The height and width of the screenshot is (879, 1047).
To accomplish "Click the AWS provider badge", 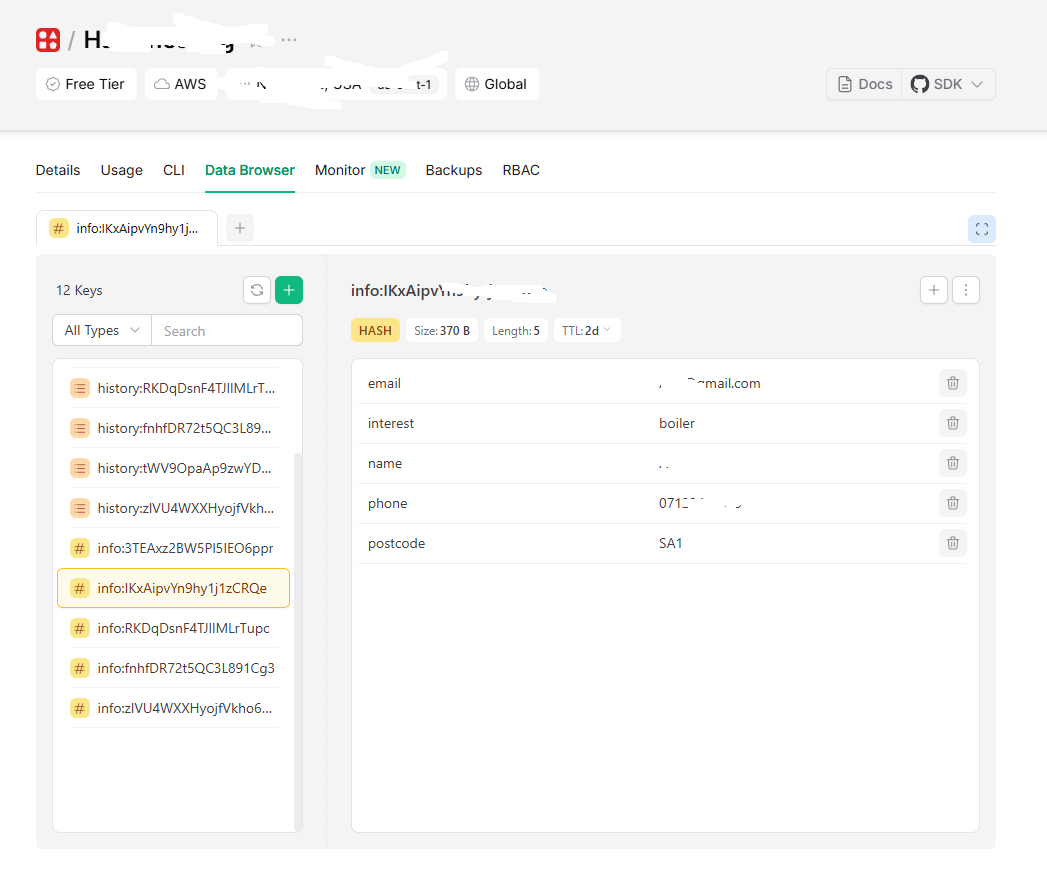I will [181, 84].
